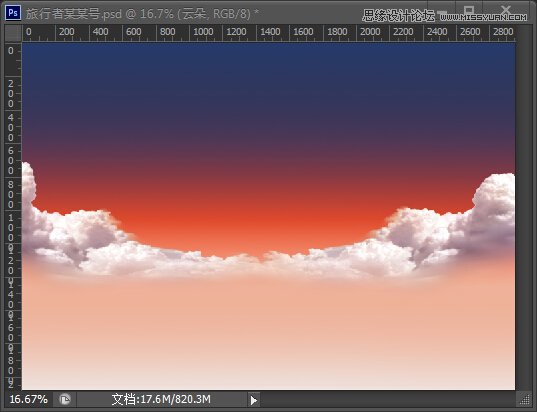Click the Photoshop Ps icon in title bar
The width and height of the screenshot is (537, 412).
coord(13,13)
